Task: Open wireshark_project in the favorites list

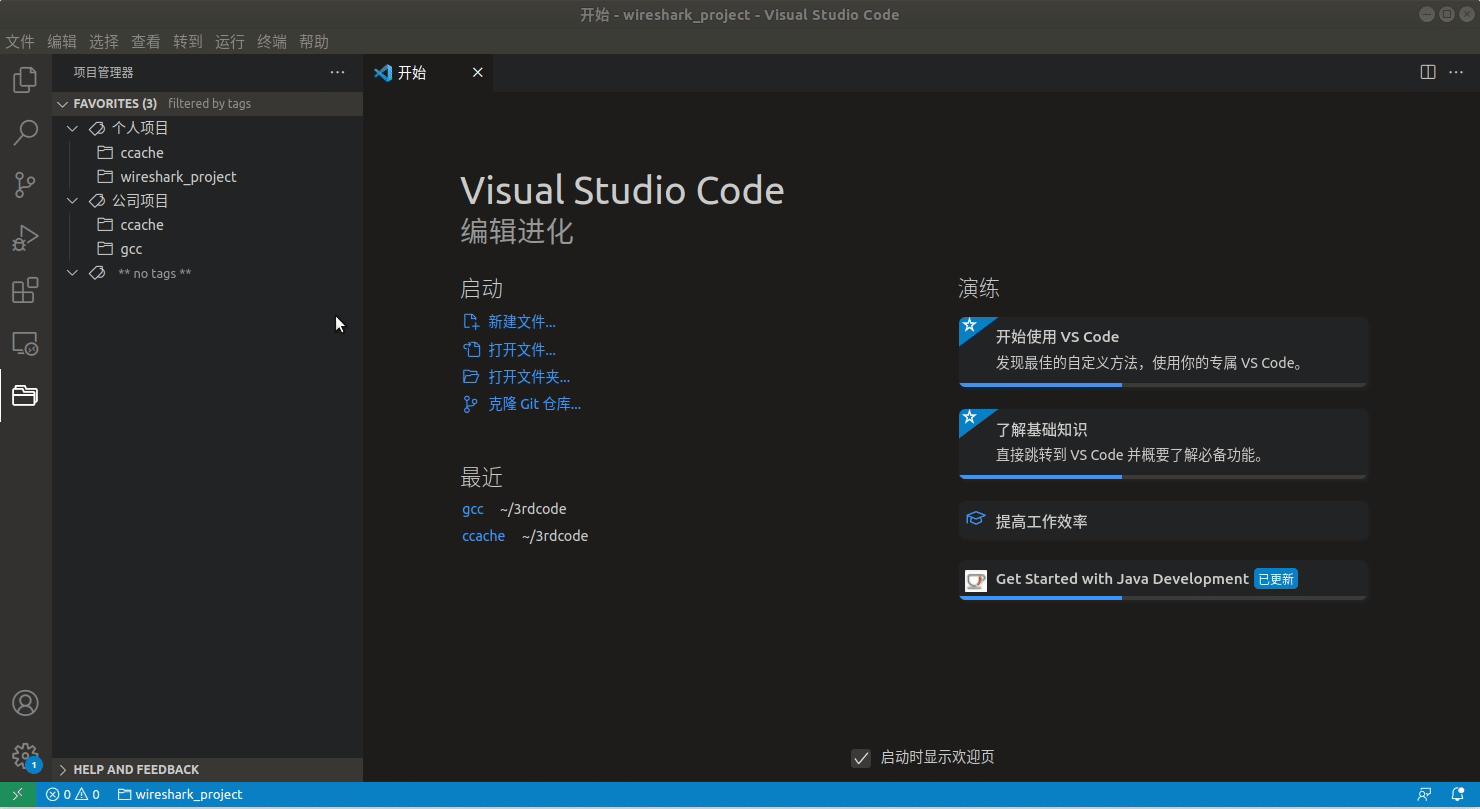Action: (x=178, y=177)
